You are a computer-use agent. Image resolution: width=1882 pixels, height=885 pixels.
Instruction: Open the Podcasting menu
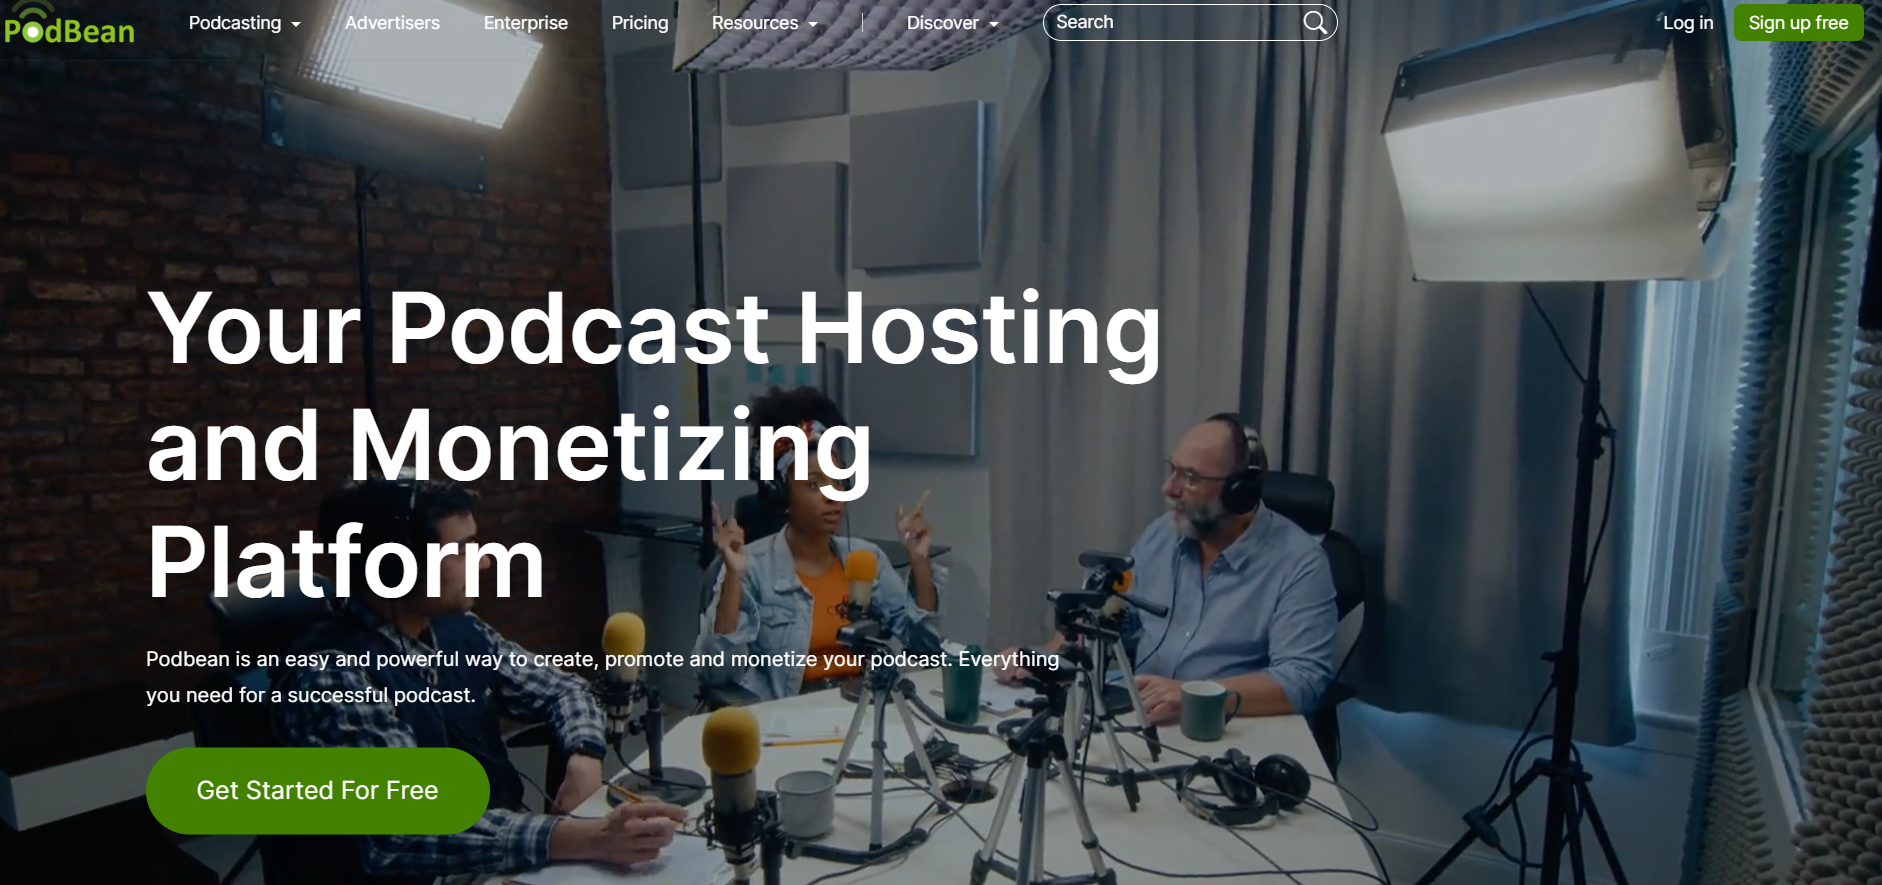coord(235,23)
